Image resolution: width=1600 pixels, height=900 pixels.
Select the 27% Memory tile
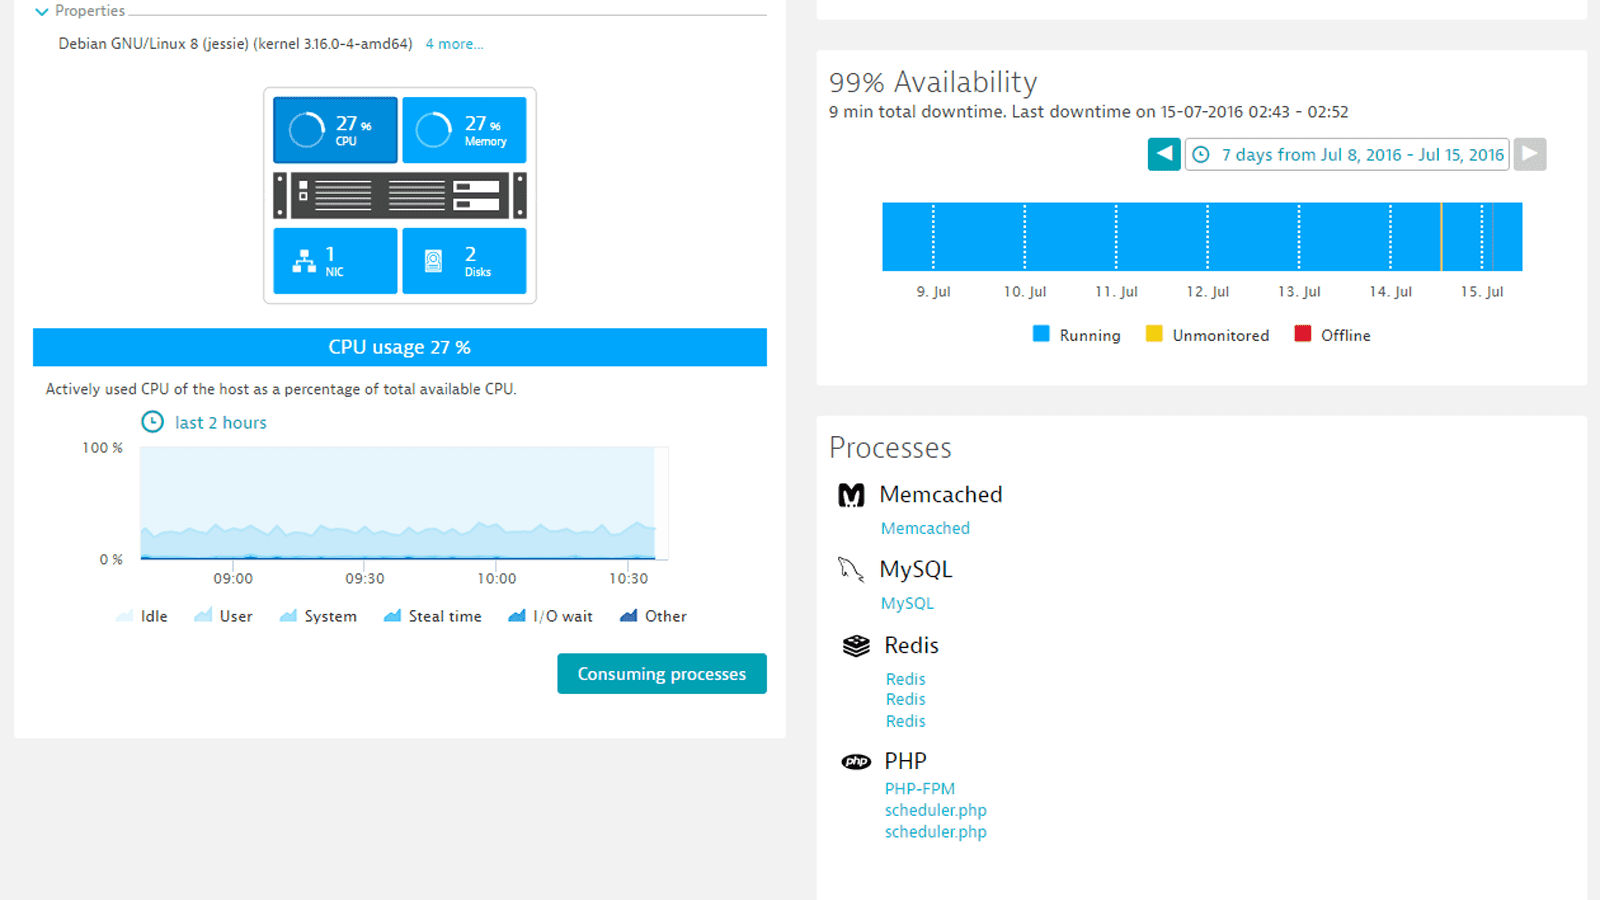pos(464,130)
